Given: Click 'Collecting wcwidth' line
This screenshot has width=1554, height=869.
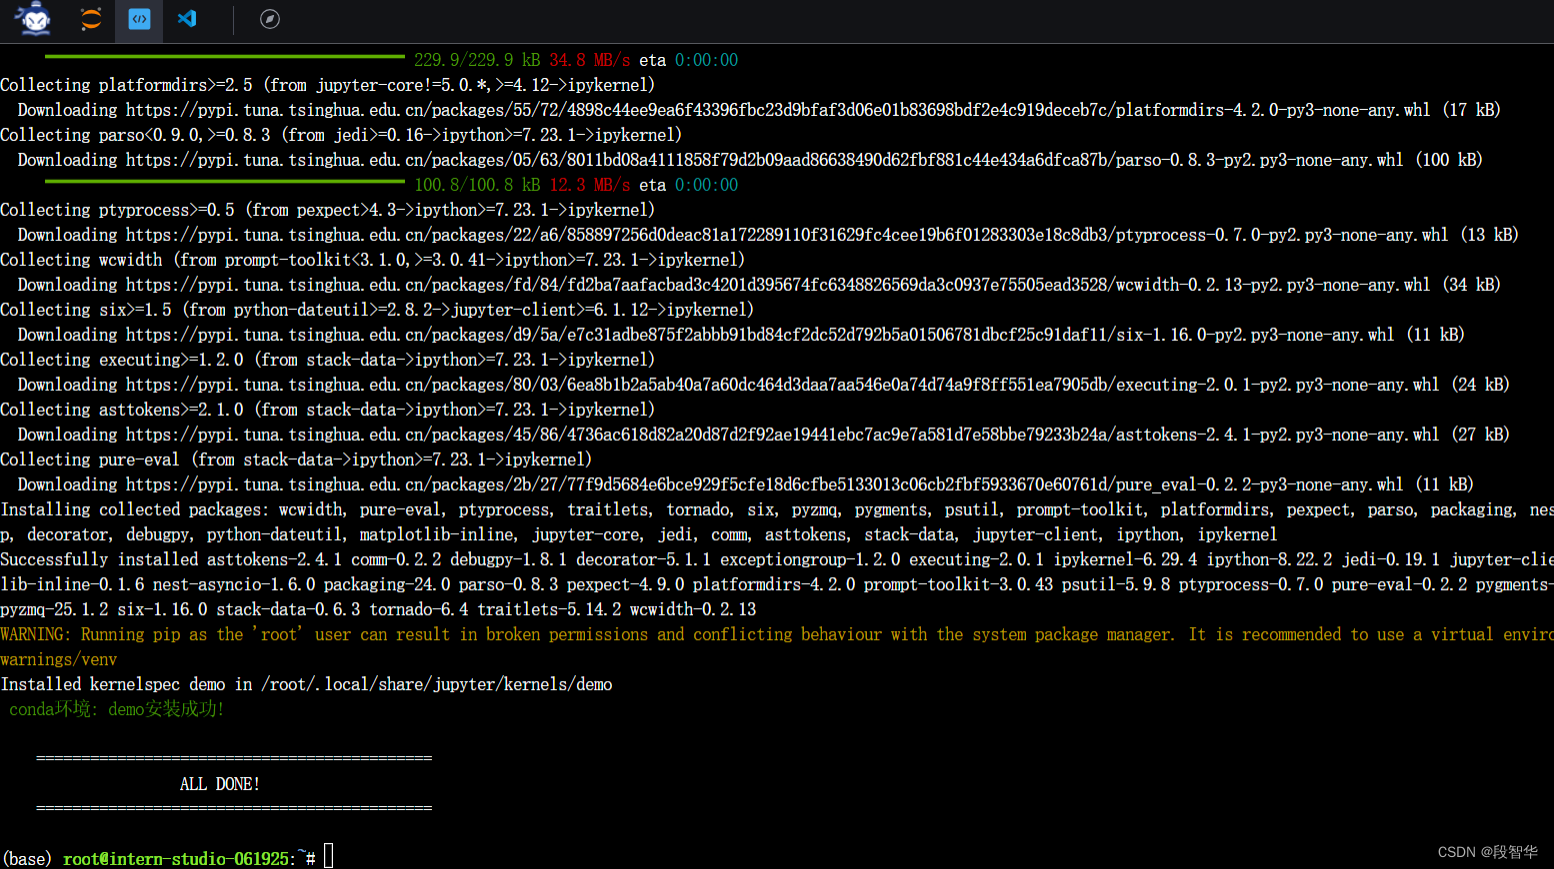Looking at the screenshot, I should (x=373, y=260).
